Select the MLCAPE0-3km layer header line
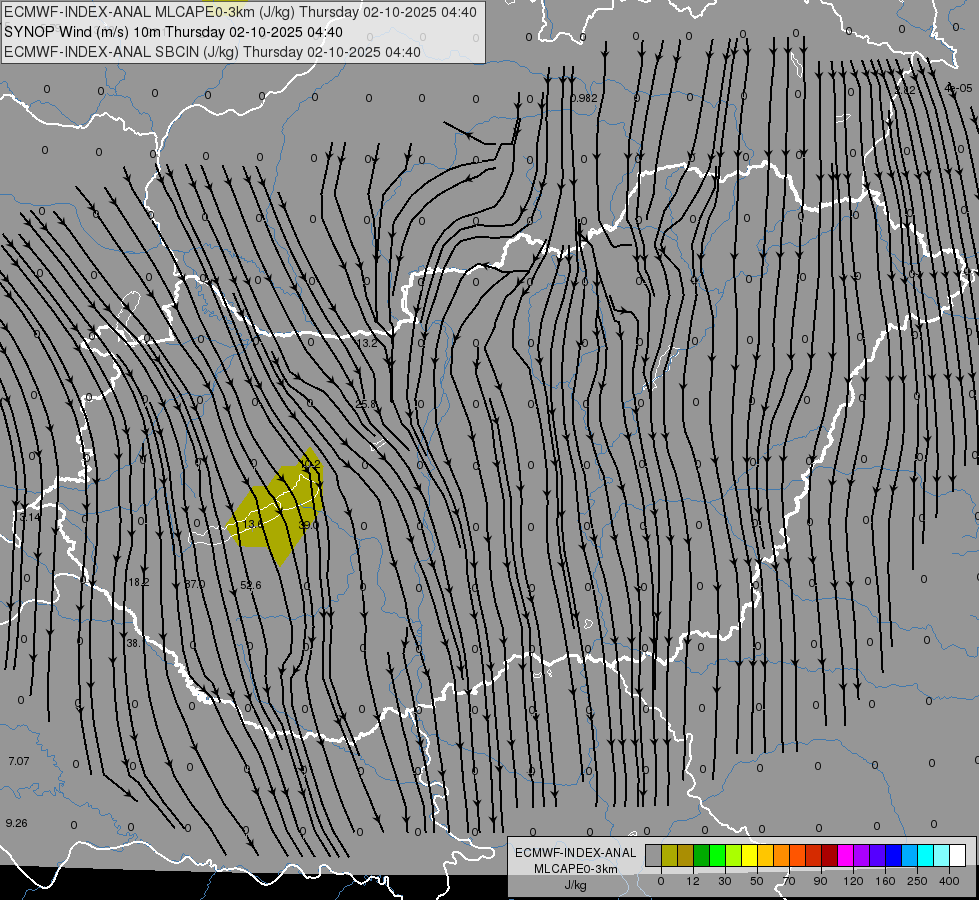This screenshot has width=979, height=900. coord(240,12)
